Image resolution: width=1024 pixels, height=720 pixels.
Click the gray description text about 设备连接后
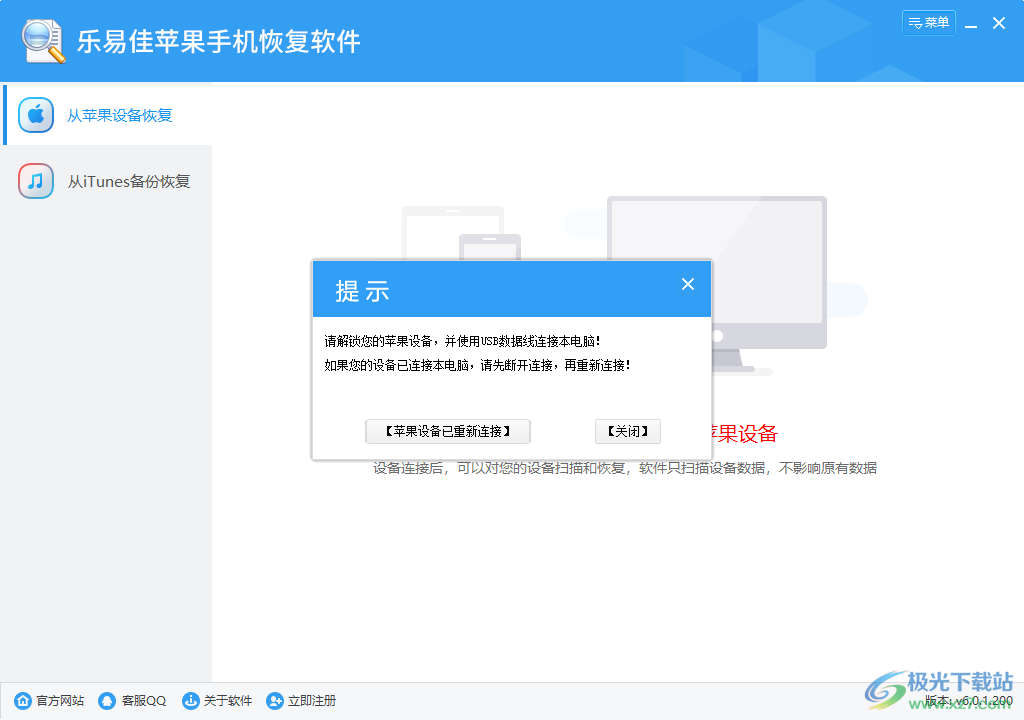click(625, 468)
